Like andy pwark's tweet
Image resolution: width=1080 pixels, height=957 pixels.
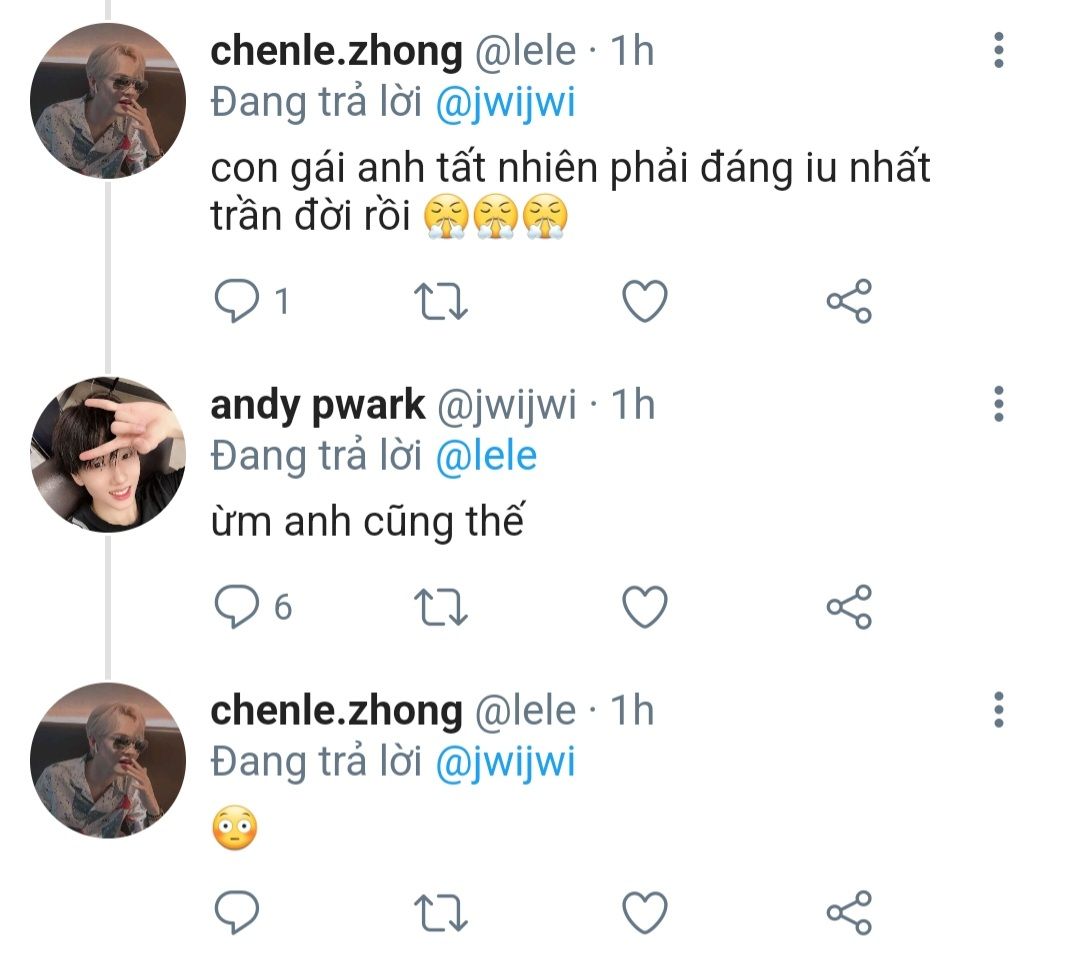coord(645,606)
